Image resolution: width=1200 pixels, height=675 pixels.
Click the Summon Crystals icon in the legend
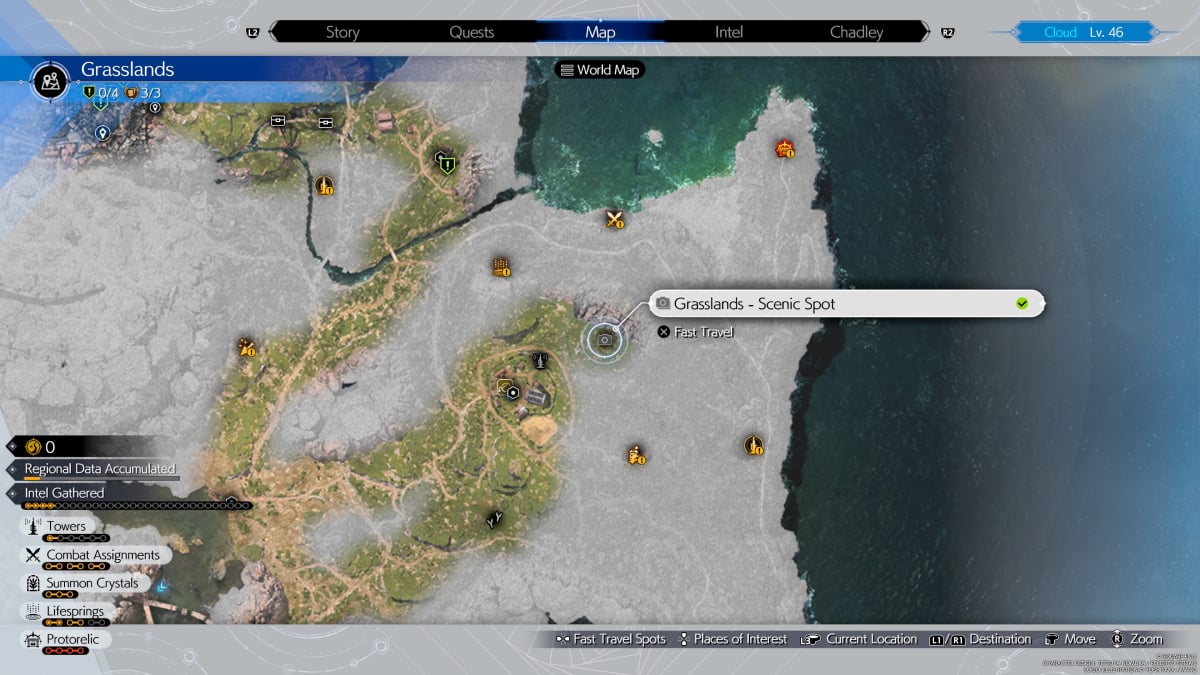tap(32, 583)
